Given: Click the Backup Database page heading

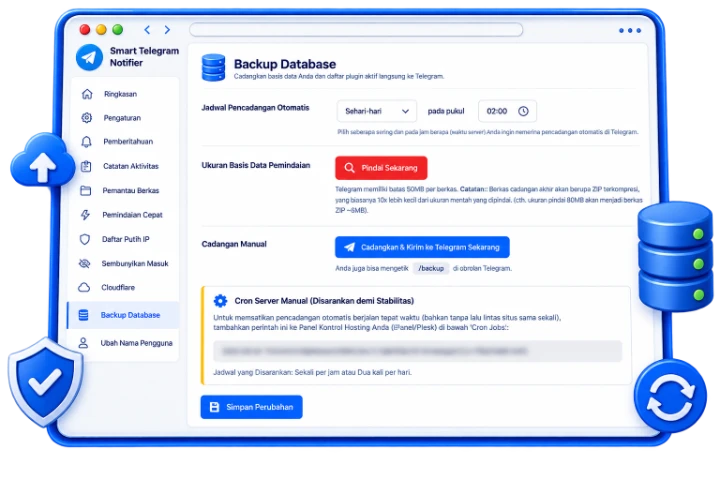Looking at the screenshot, I should (x=285, y=64).
